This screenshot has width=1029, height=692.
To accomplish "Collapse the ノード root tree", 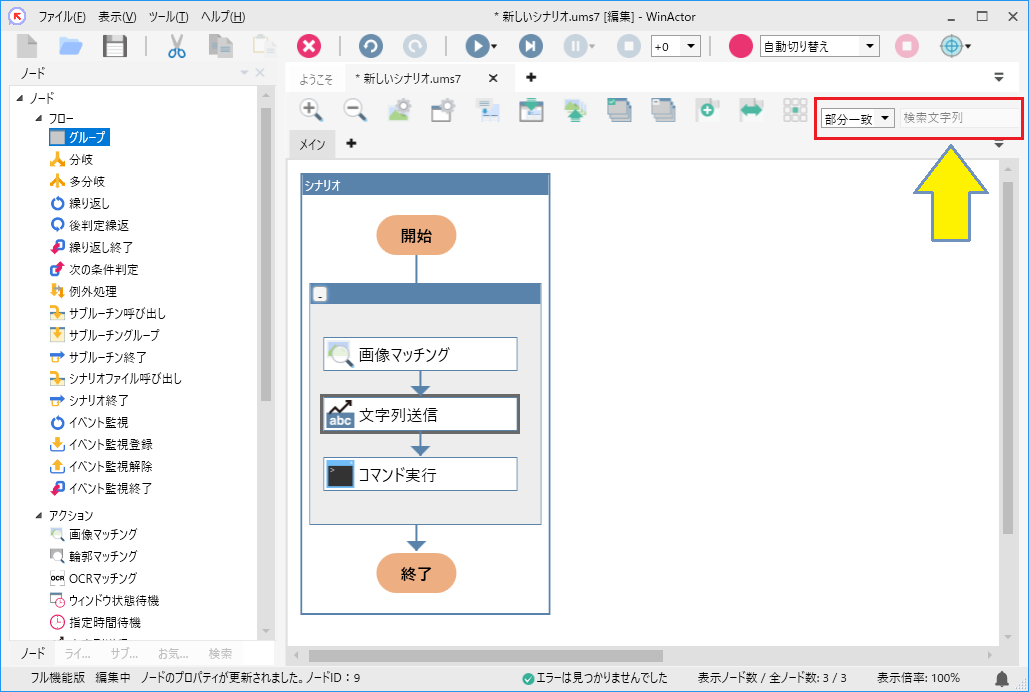I will click(x=20, y=98).
